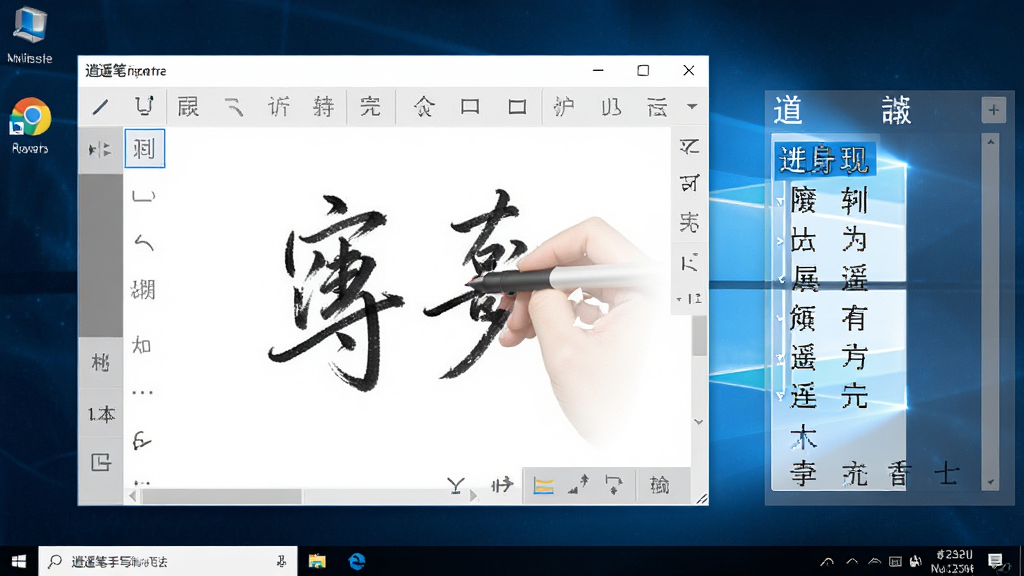1024x576 pixels.
Task: Expand the 属 遥 row arrow
Action: pos(780,280)
